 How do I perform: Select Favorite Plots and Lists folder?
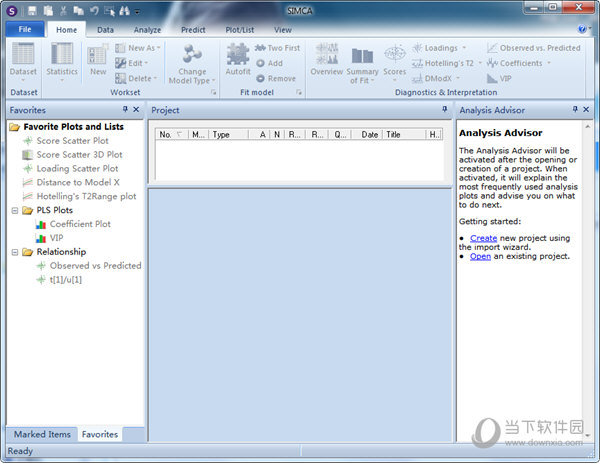(73, 127)
